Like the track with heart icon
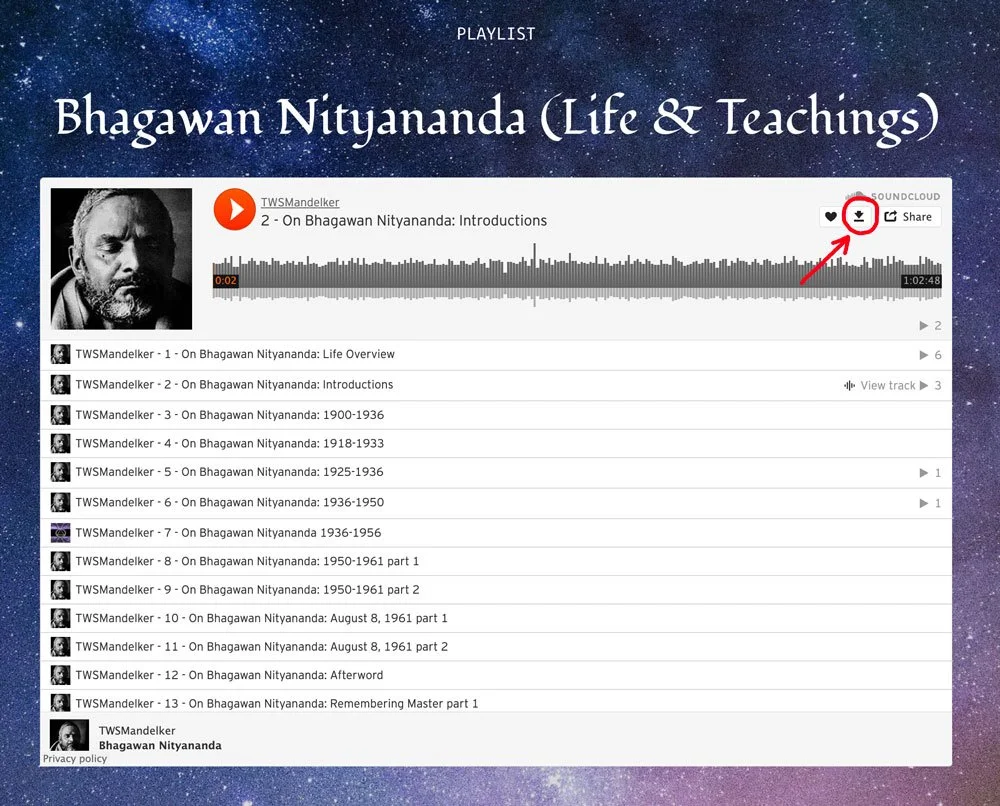Viewport: 1000px width, 806px height. [x=830, y=217]
